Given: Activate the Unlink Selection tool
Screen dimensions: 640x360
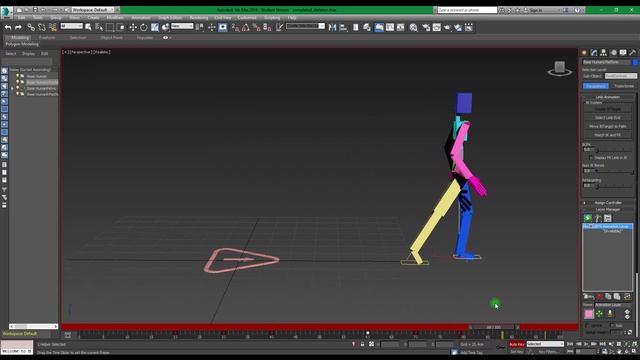Looking at the screenshot, I should coord(42,27).
